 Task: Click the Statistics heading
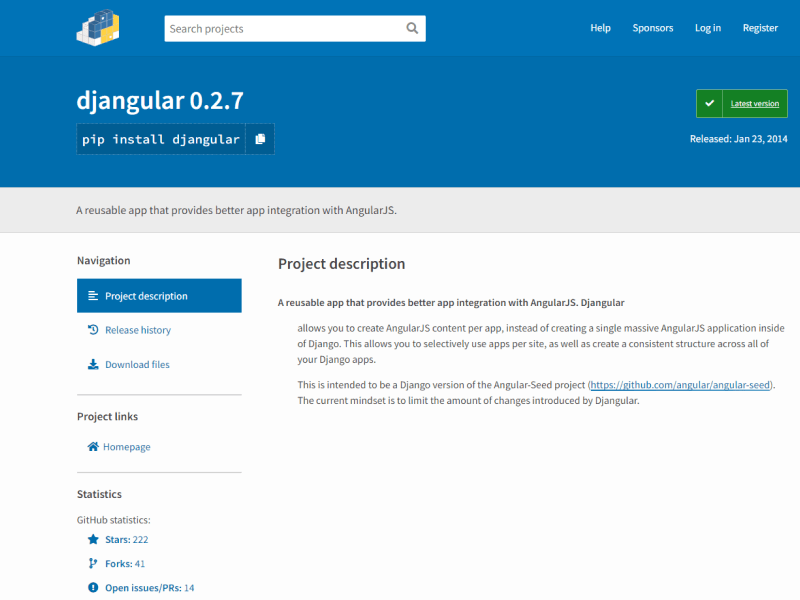(99, 494)
